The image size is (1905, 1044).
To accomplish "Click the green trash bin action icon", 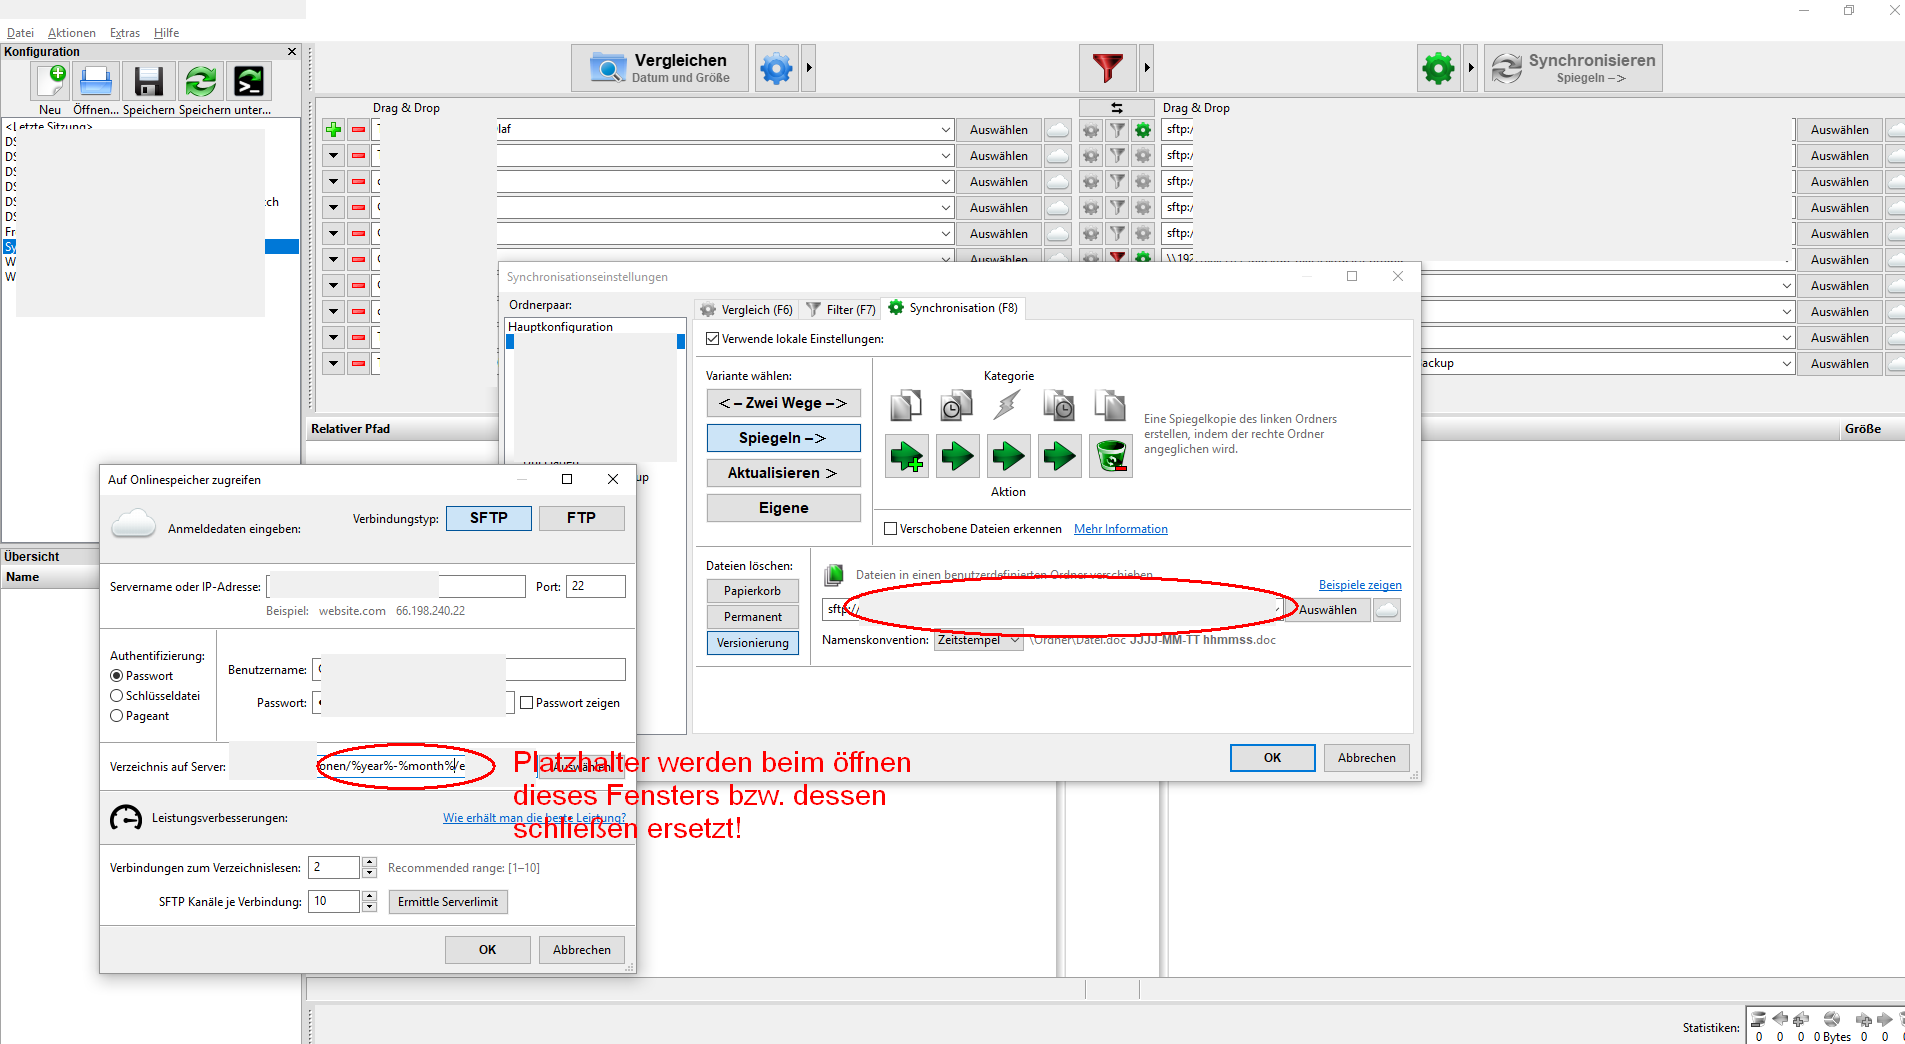I will click(1111, 457).
